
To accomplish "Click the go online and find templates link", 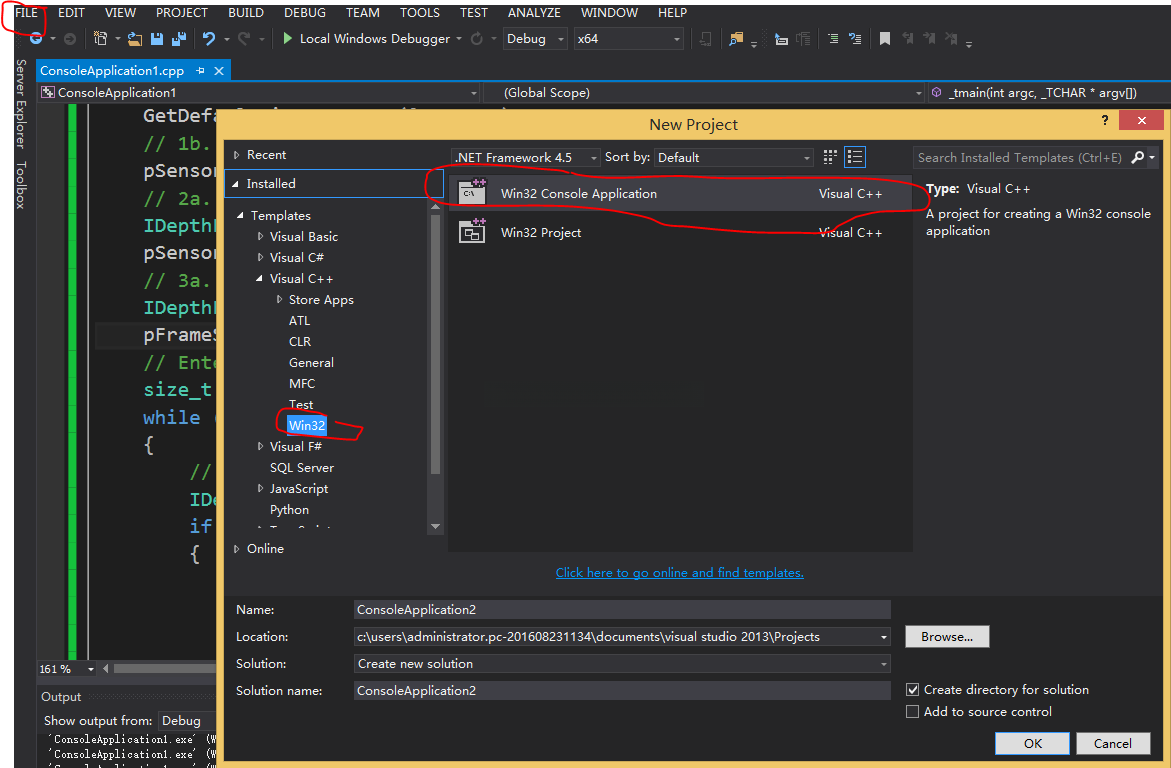I will (679, 573).
